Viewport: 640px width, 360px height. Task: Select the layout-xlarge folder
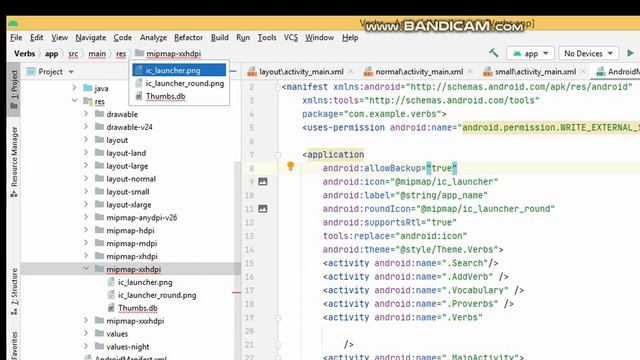pyautogui.click(x=129, y=204)
